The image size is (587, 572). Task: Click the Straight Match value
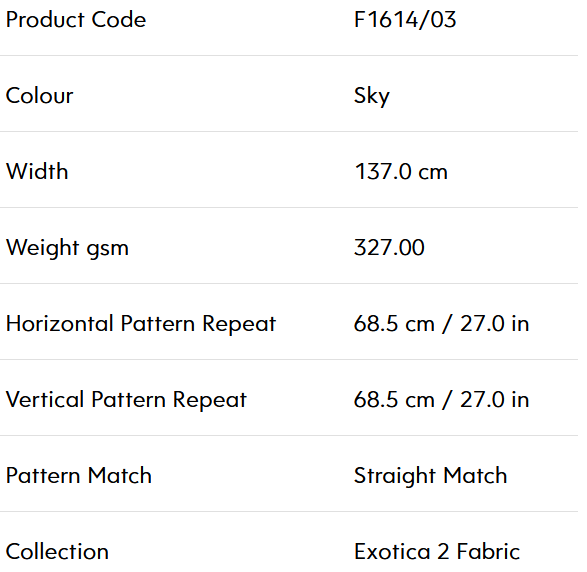click(x=431, y=477)
